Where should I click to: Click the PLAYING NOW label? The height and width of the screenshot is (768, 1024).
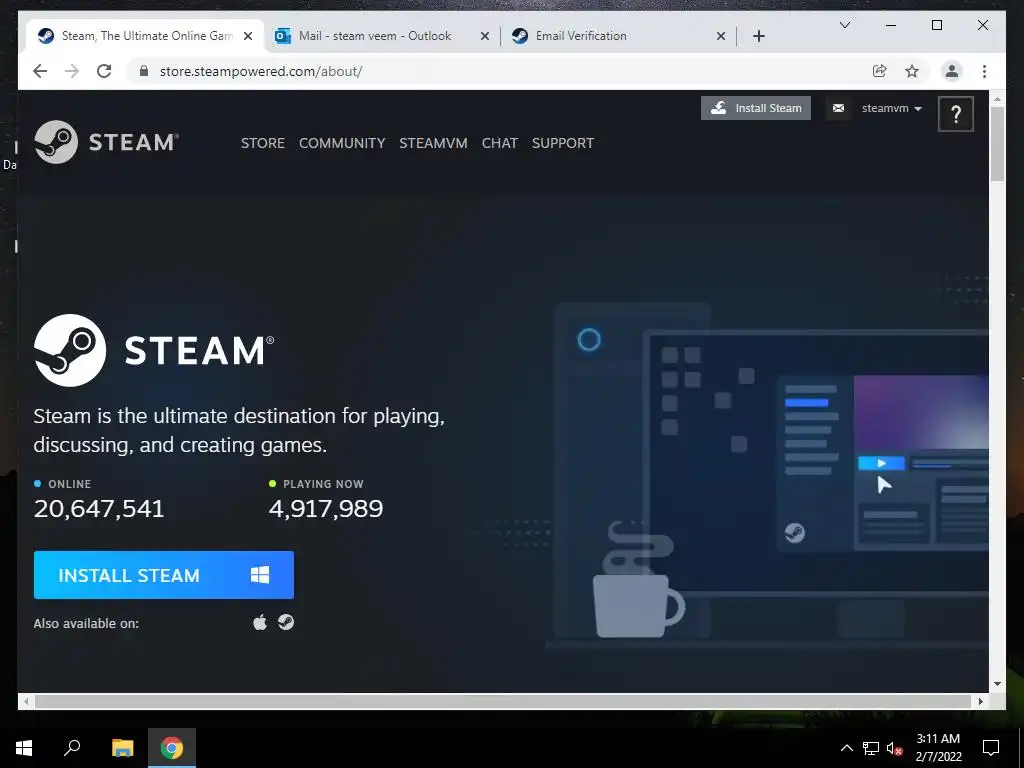[x=323, y=484]
